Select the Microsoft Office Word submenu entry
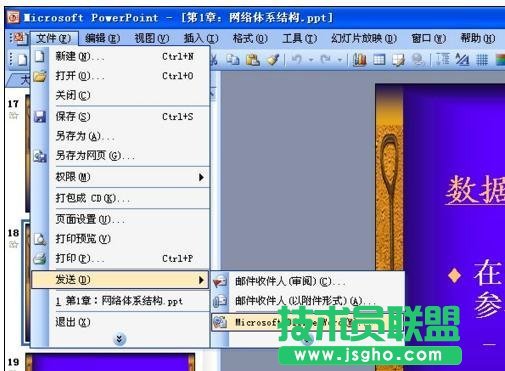Screen dimensions: 505x371 point(308,322)
